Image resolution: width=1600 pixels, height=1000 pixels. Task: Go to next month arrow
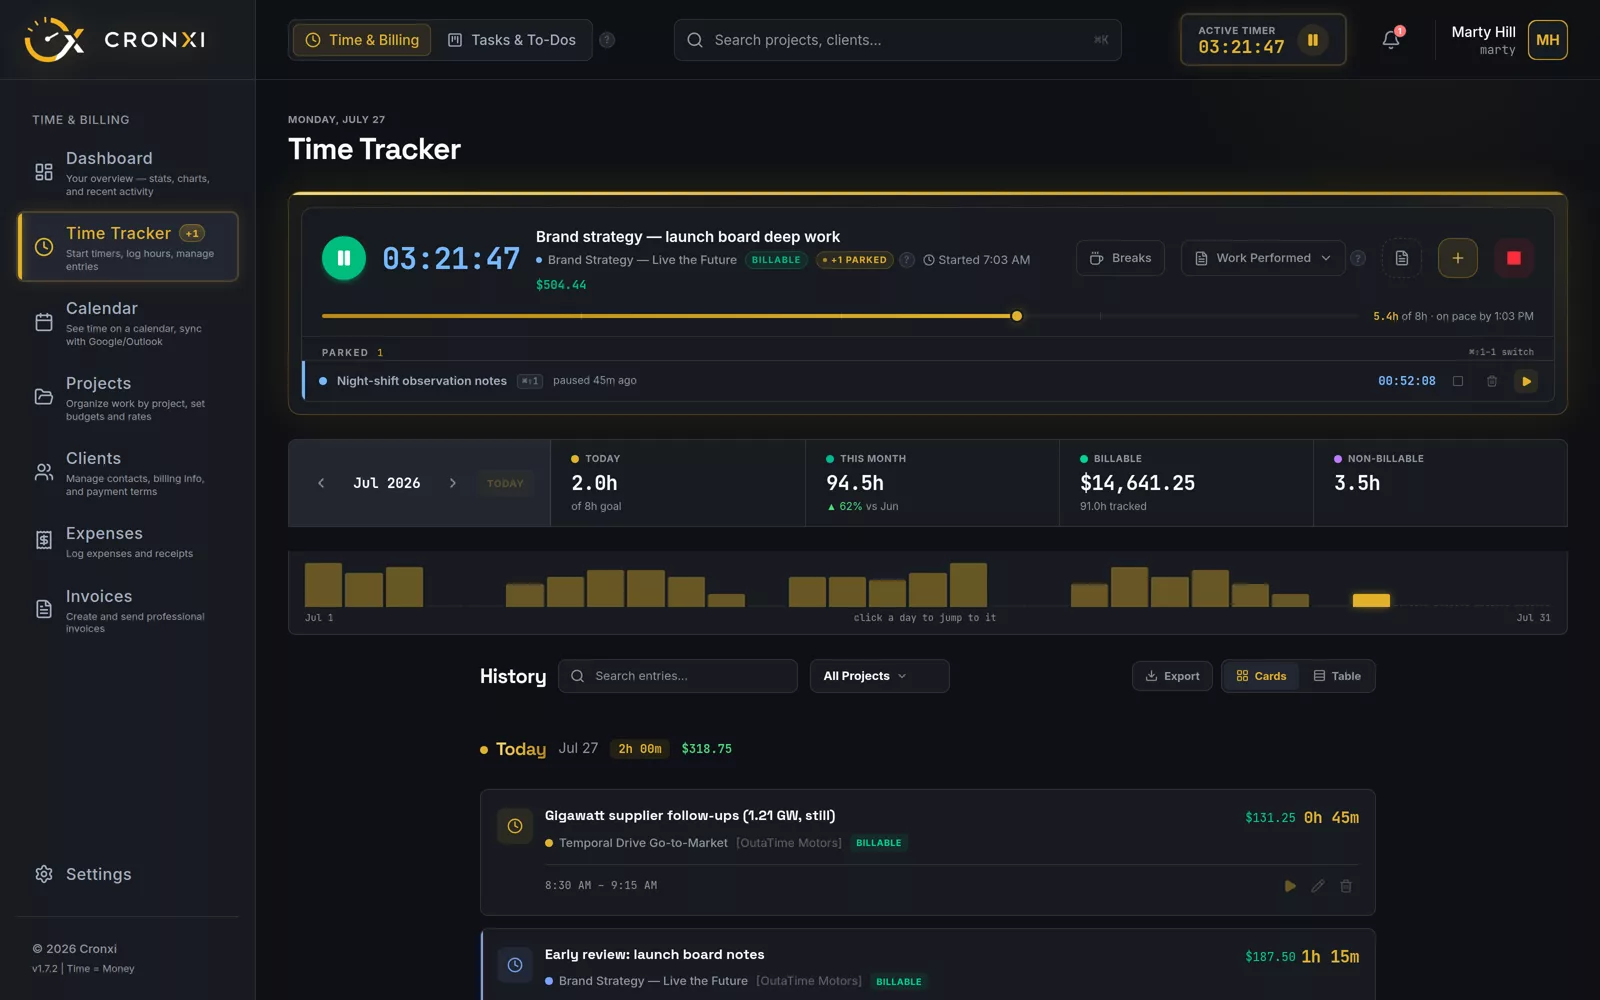point(453,483)
